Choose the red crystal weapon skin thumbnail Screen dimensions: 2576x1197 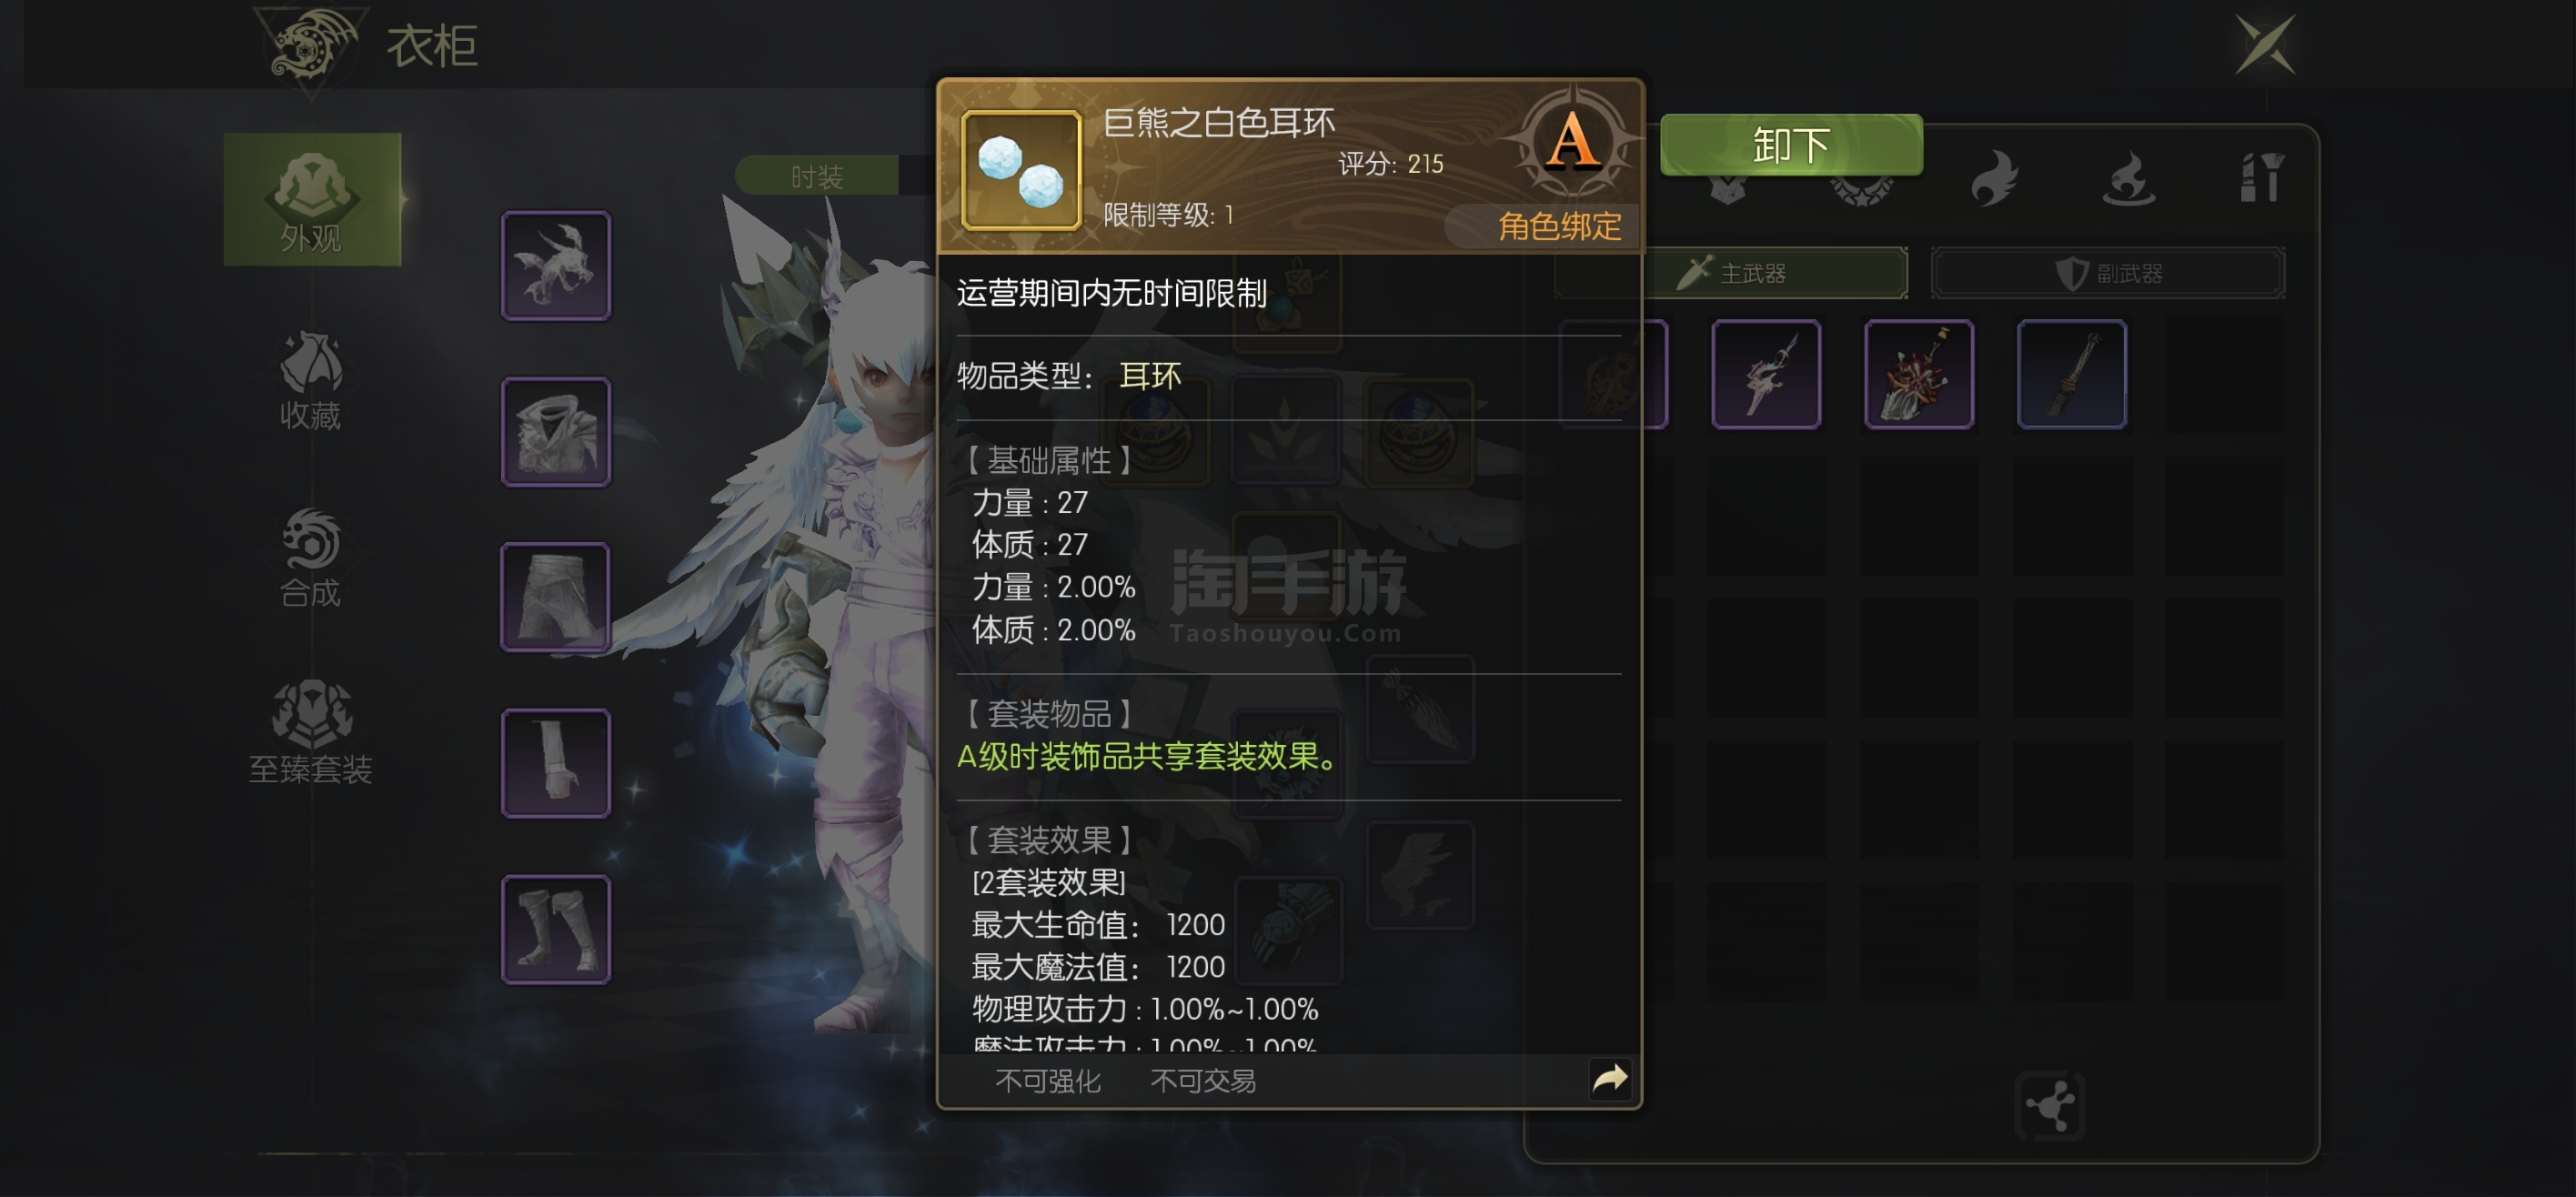point(1919,374)
